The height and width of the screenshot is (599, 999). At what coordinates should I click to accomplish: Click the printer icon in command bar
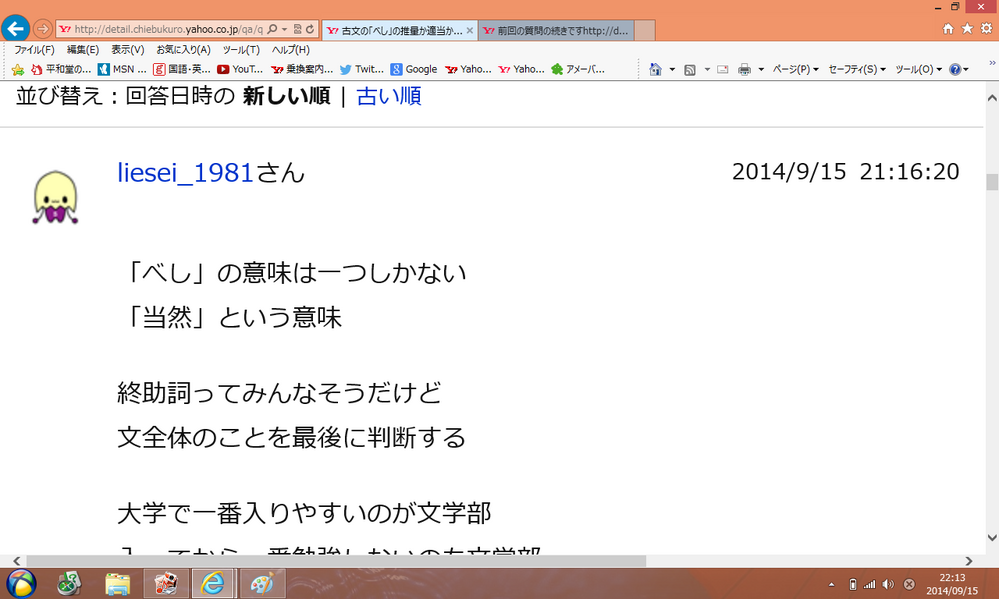click(744, 69)
